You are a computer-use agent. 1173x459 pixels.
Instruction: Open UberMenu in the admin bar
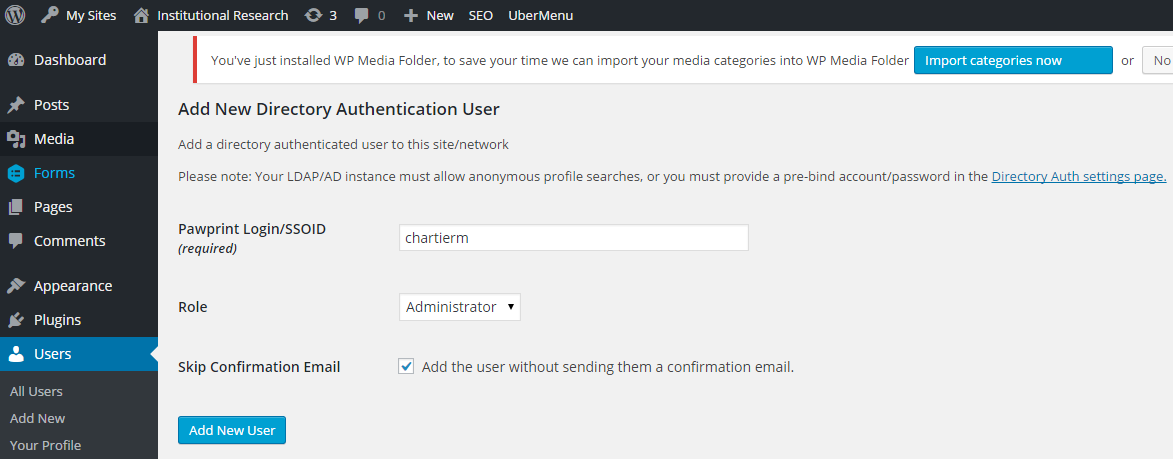click(540, 15)
